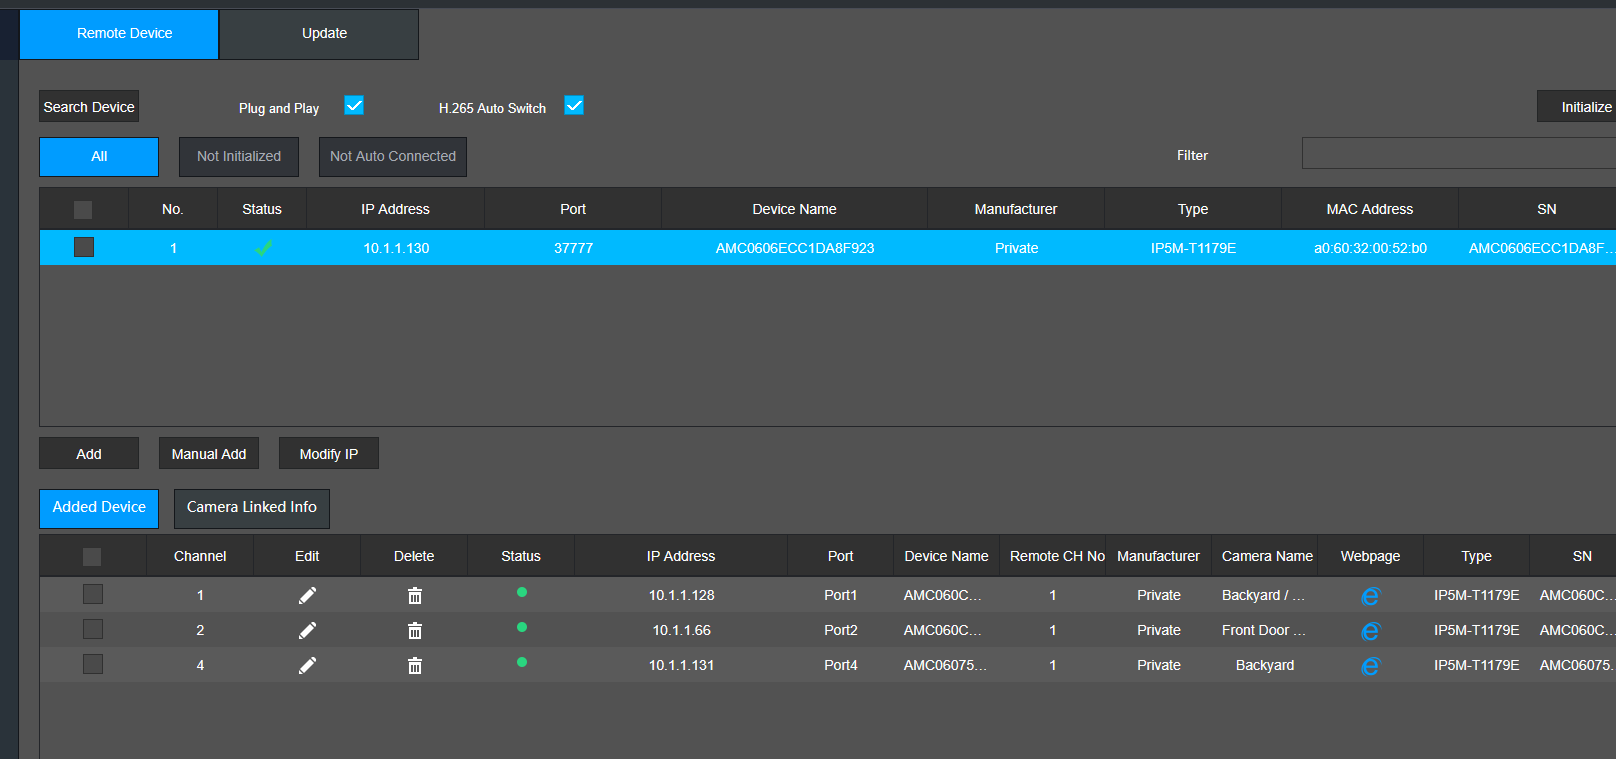Screen dimensions: 1616x759
Task: Check the channel 4 row checkbox
Action: [93, 664]
